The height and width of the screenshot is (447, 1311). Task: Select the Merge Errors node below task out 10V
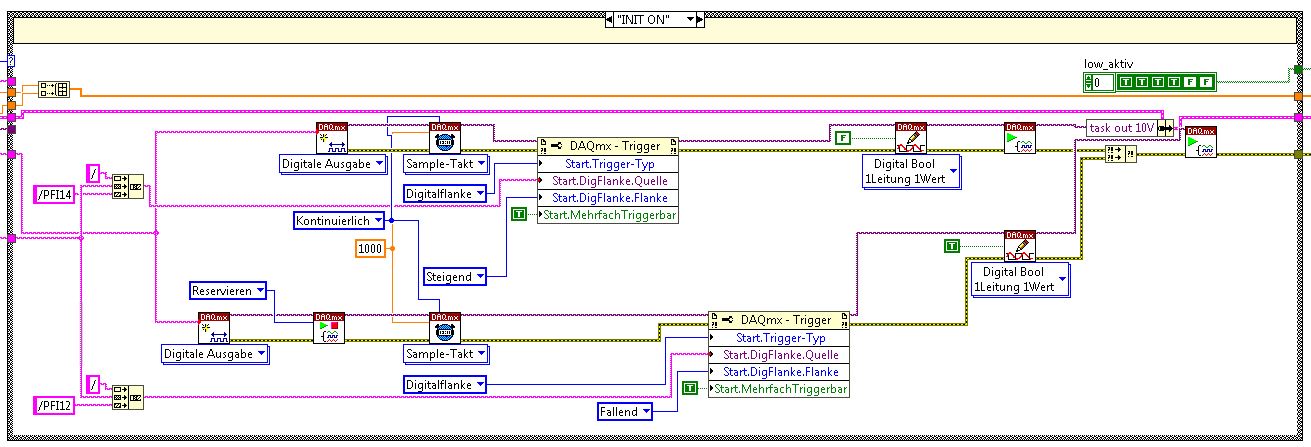[1122, 153]
